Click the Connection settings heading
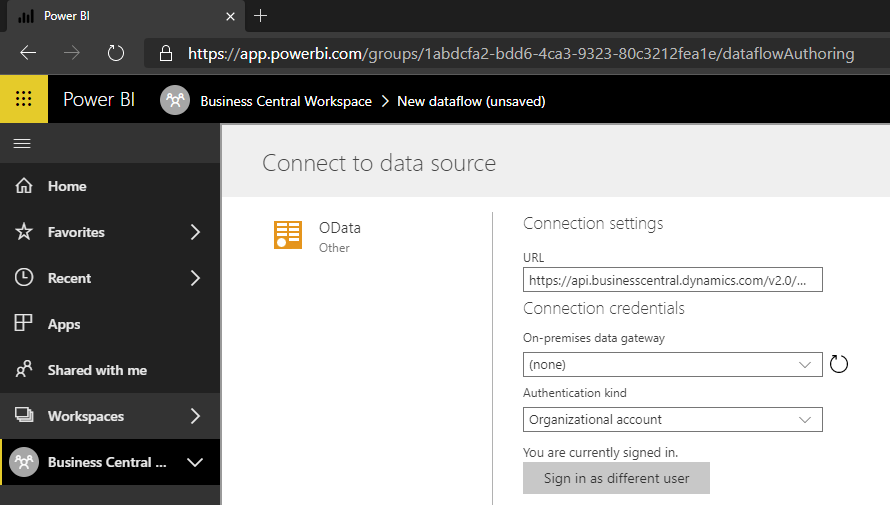 (593, 224)
